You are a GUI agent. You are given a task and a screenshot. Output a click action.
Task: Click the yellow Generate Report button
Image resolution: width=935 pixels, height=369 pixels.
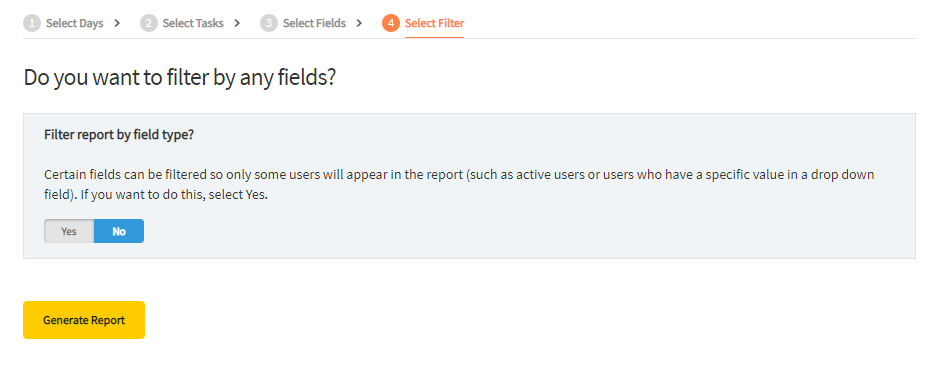84,320
